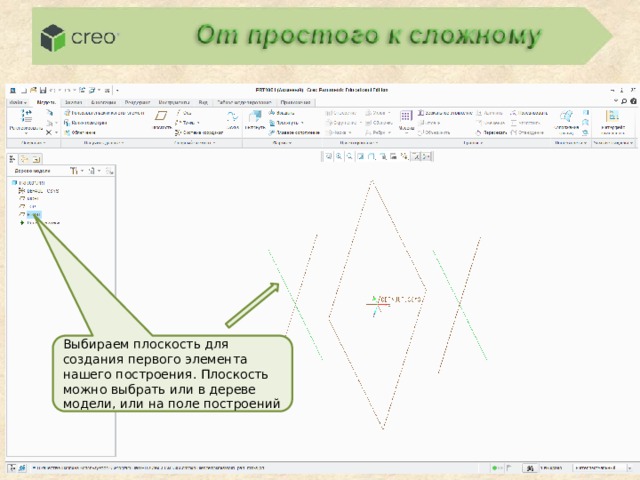The width and height of the screenshot is (640, 480).
Task: Click the Save diskette icon in quick access toolbar
Action: pyautogui.click(x=43, y=90)
